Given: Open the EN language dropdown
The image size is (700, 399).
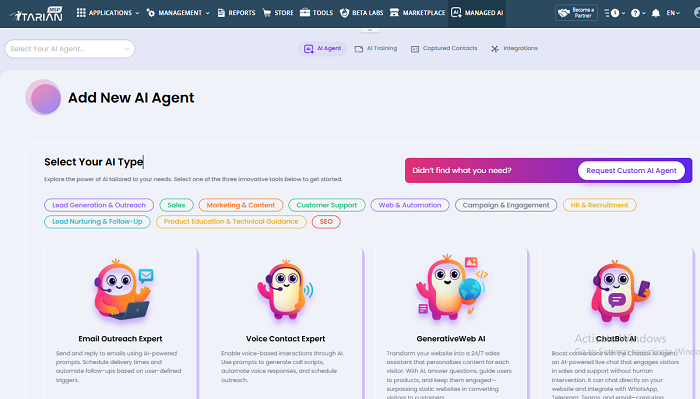Looking at the screenshot, I should click(x=673, y=13).
